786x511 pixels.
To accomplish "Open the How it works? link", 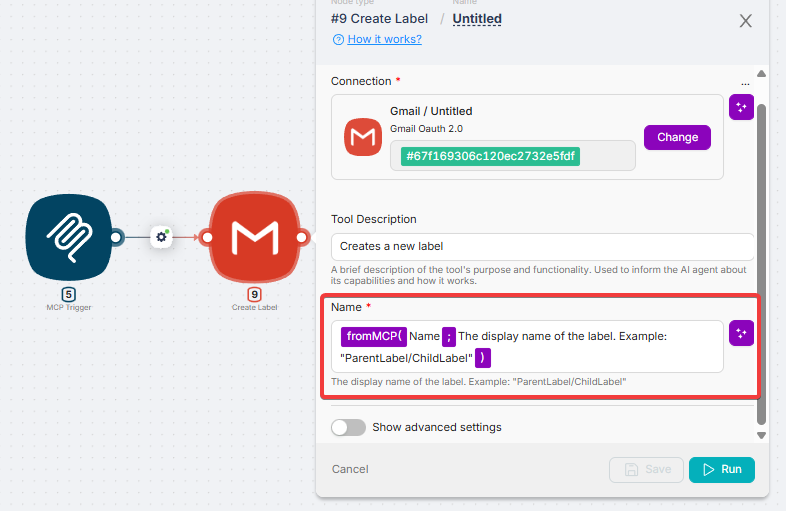I will (x=384, y=39).
